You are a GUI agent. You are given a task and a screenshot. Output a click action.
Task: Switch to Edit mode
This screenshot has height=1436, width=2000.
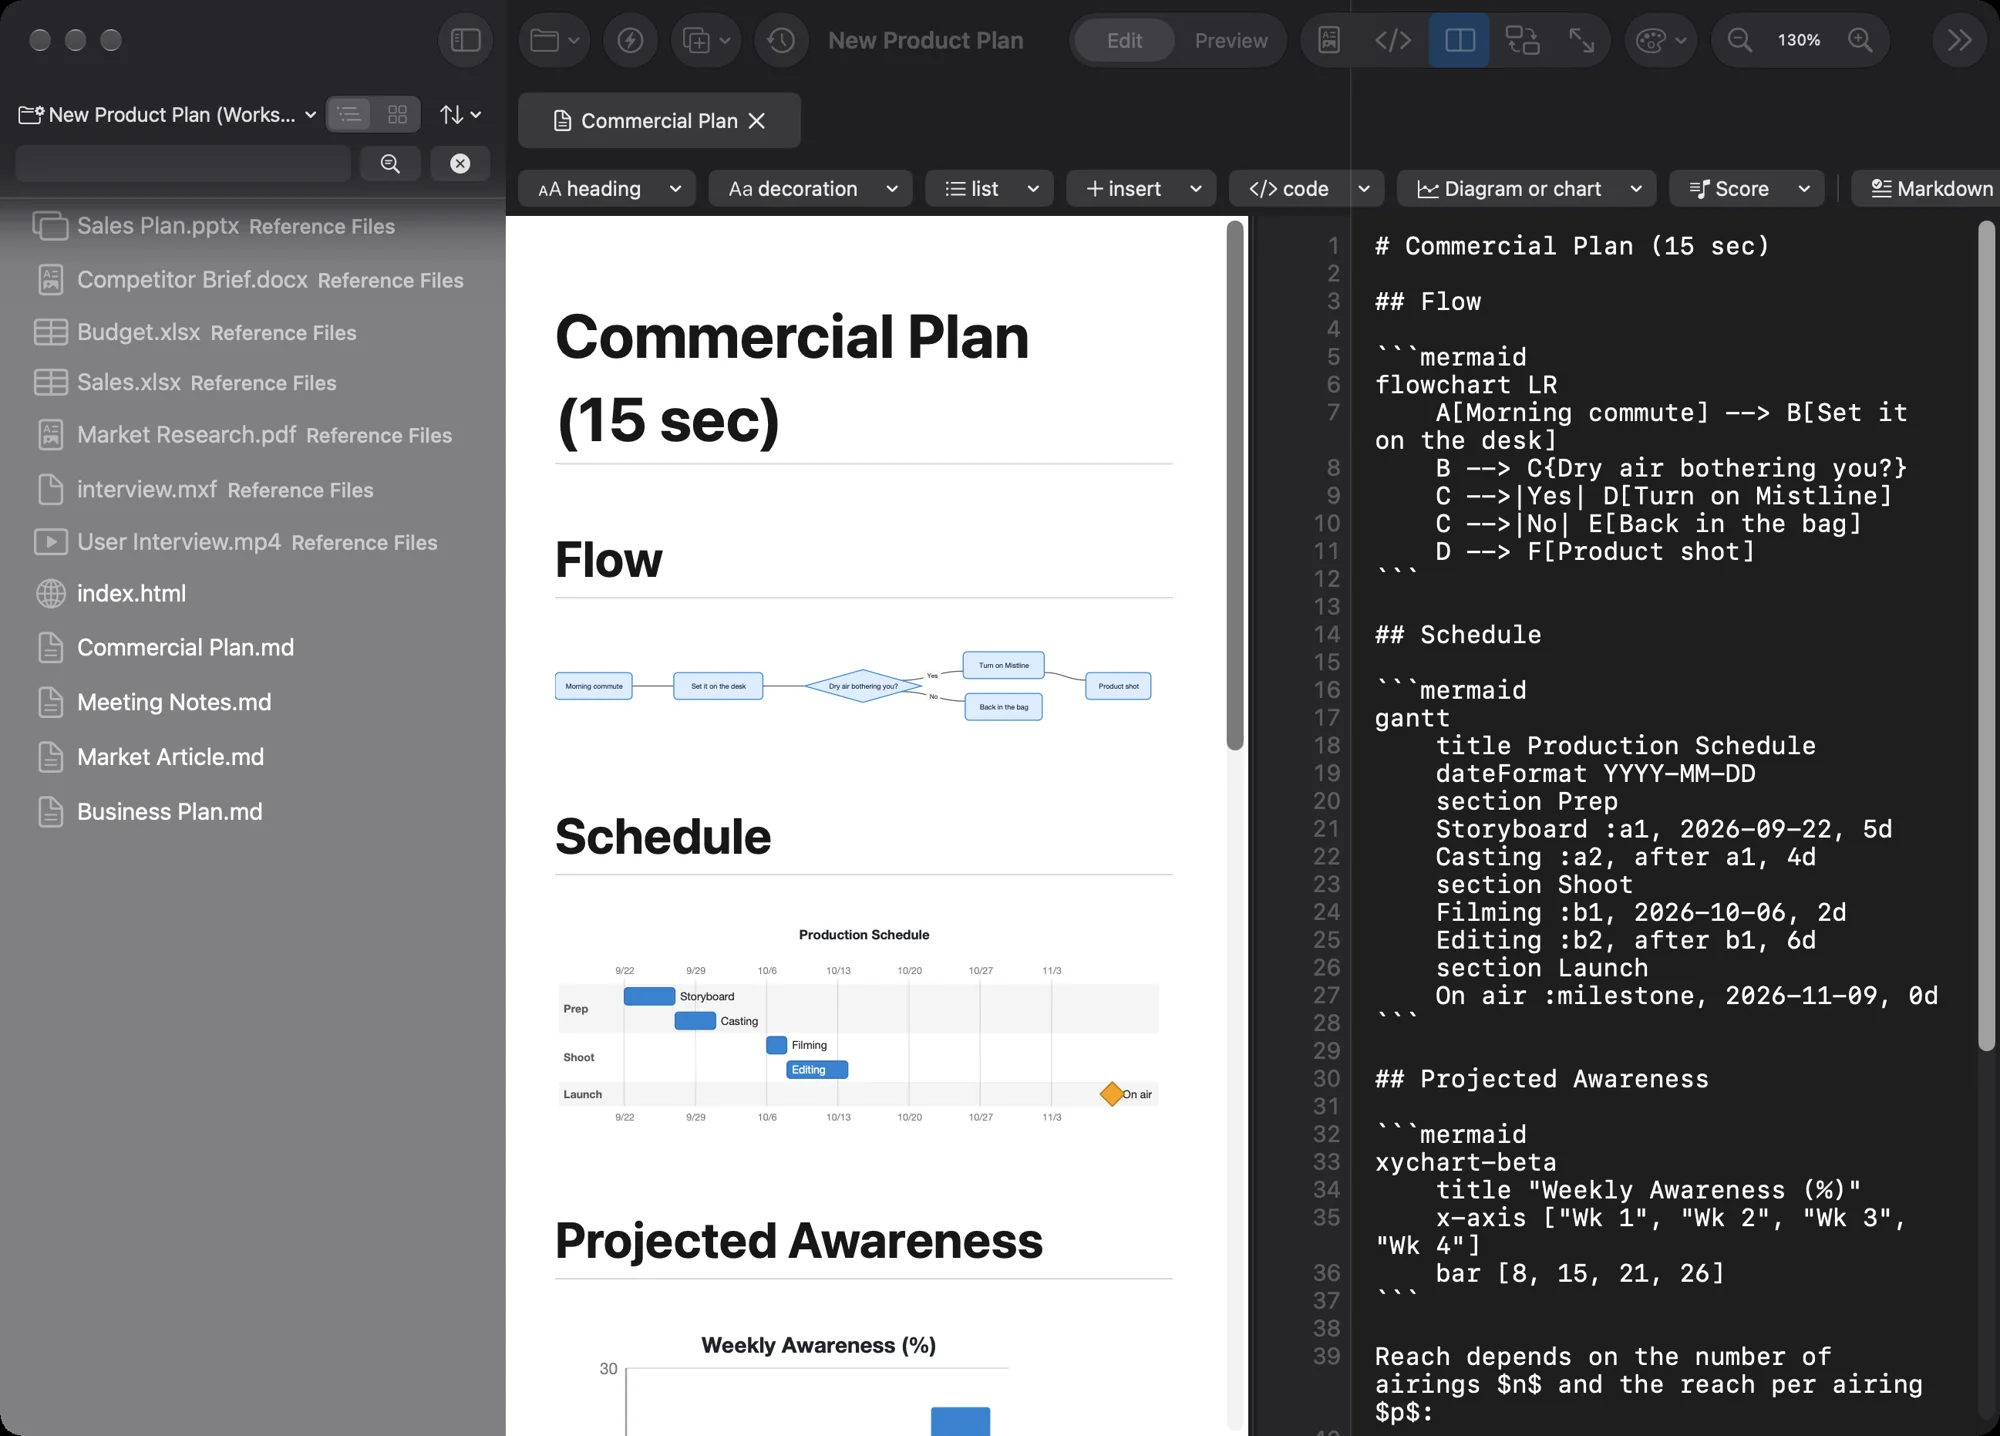click(1124, 40)
